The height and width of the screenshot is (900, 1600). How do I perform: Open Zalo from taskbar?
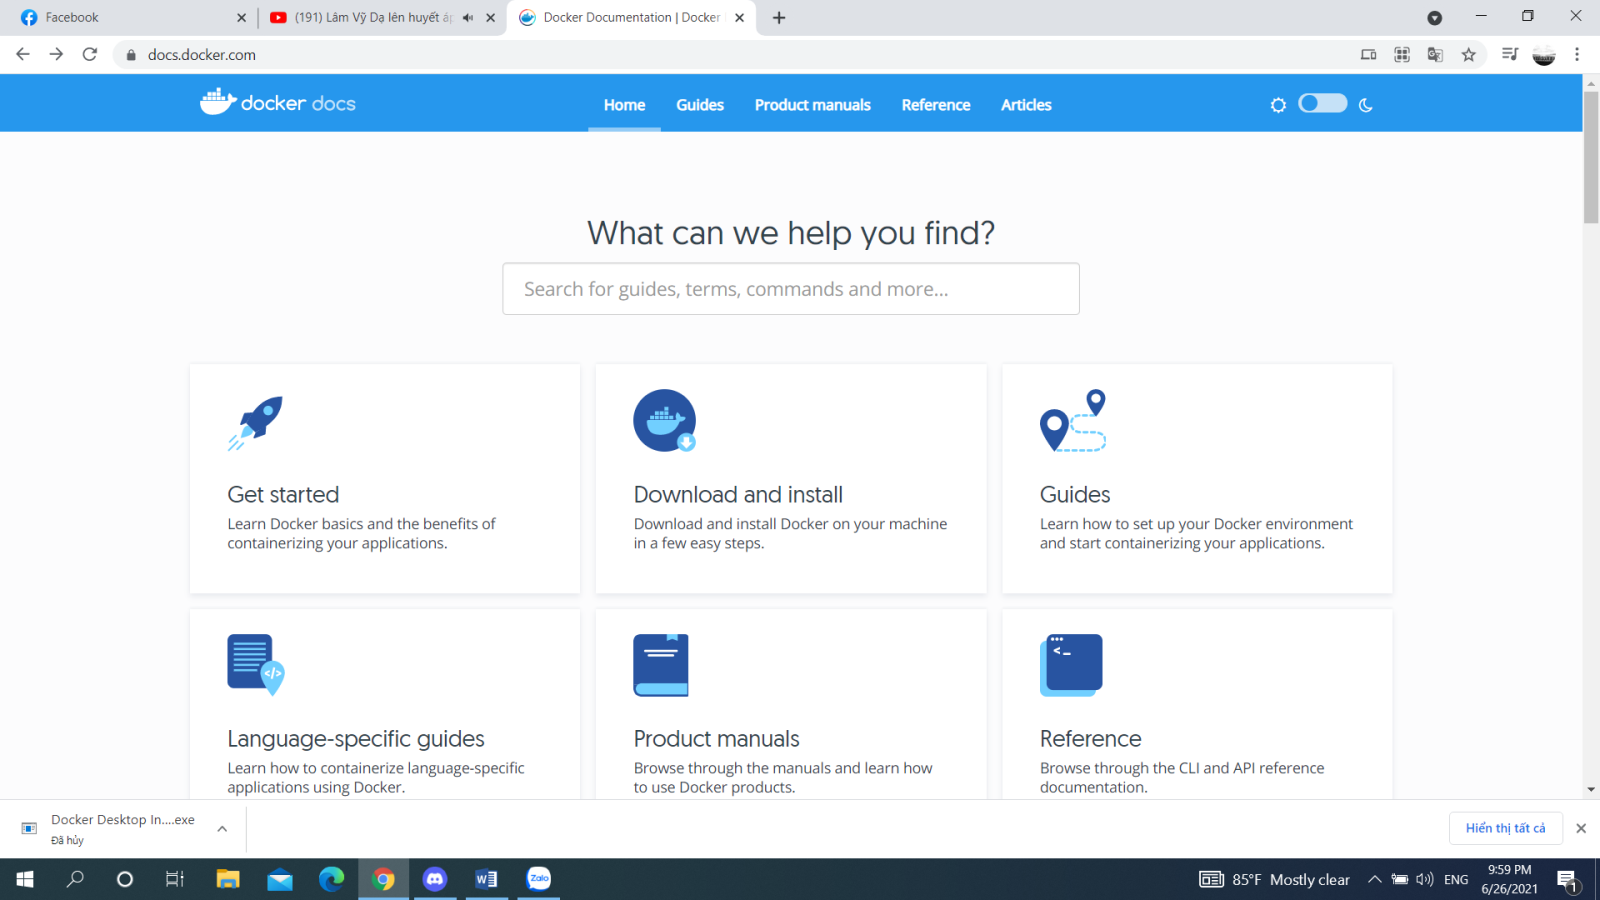539,878
